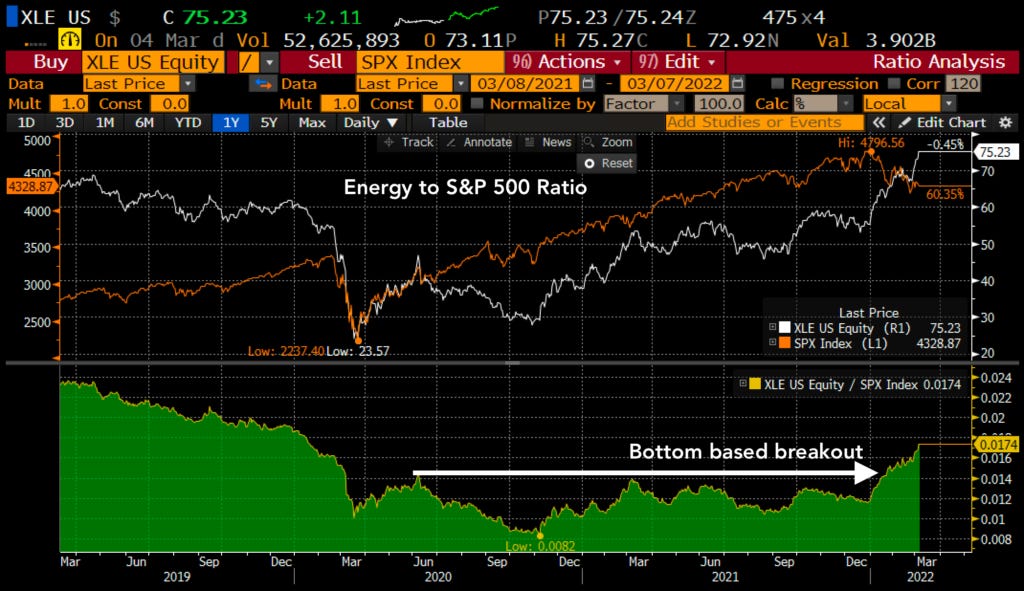1024x591 pixels.
Task: Click the 4328.87 left axis price tag
Action: point(30,186)
